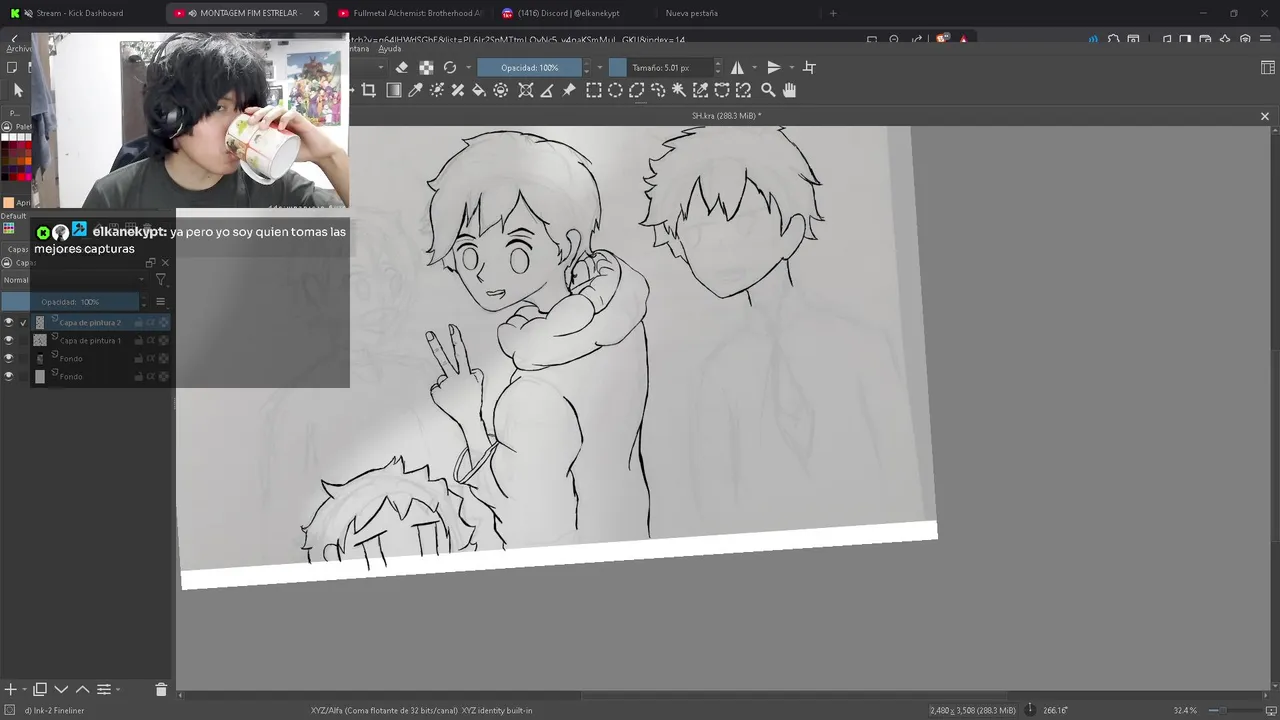Open vertical mirror options dropdown
The width and height of the screenshot is (1280, 720).
(x=791, y=67)
